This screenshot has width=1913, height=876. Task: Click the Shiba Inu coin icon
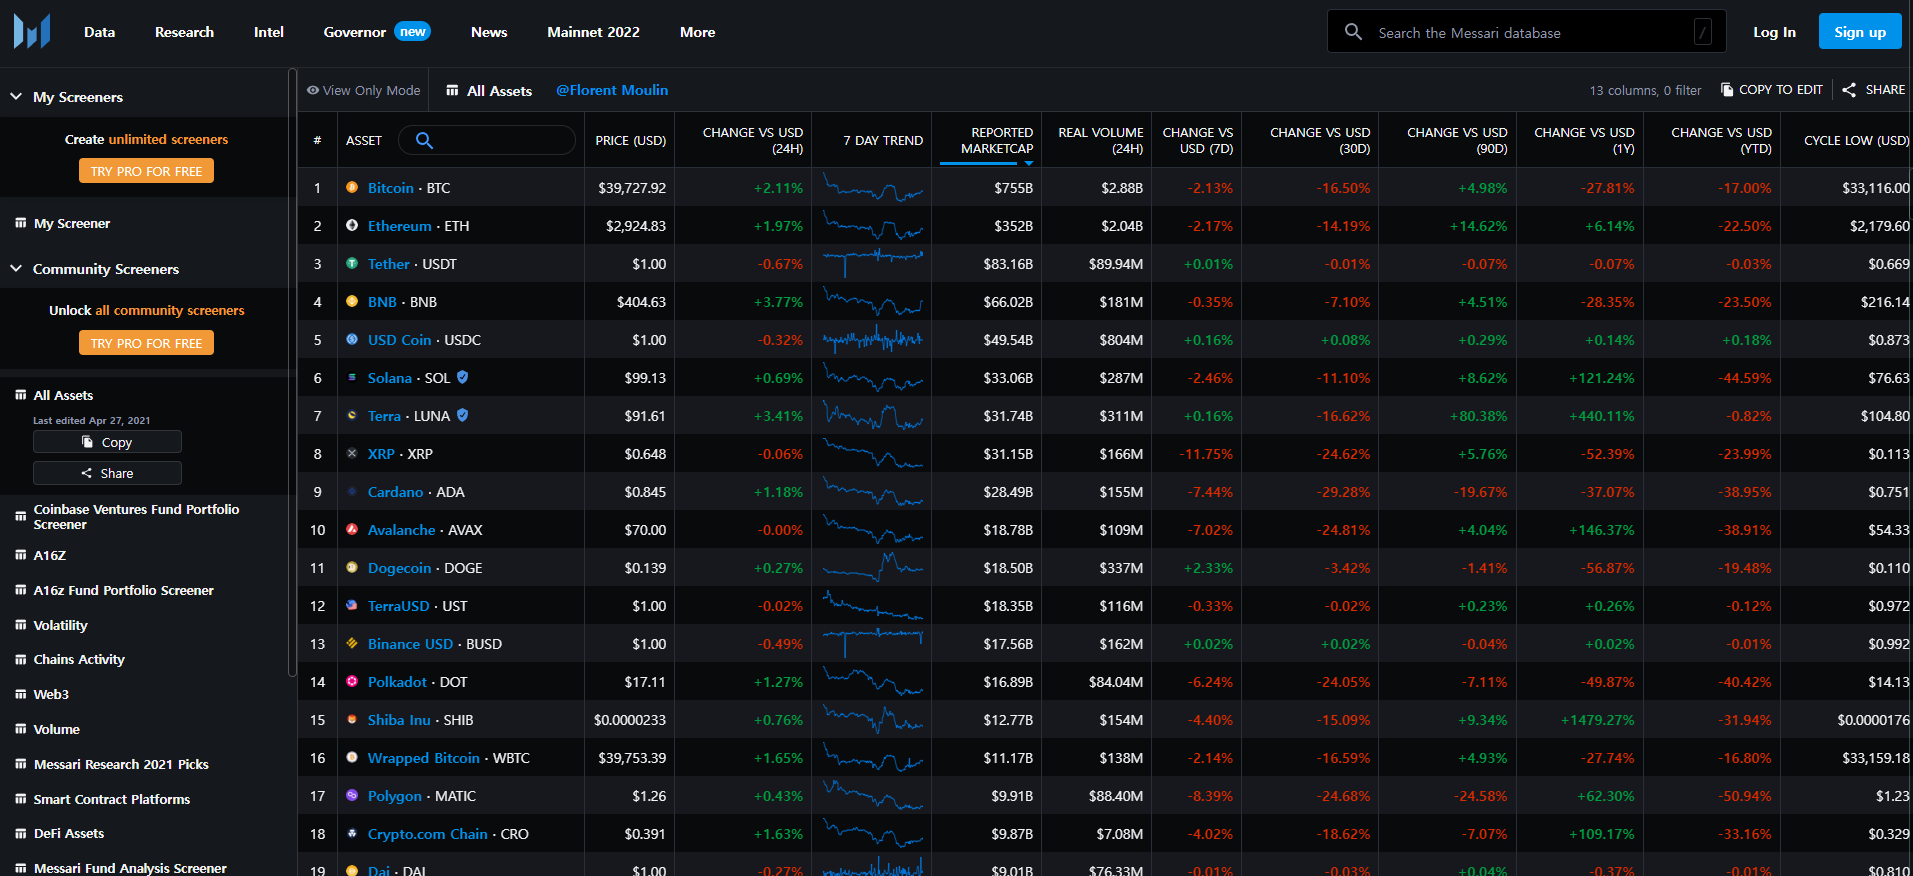(352, 719)
